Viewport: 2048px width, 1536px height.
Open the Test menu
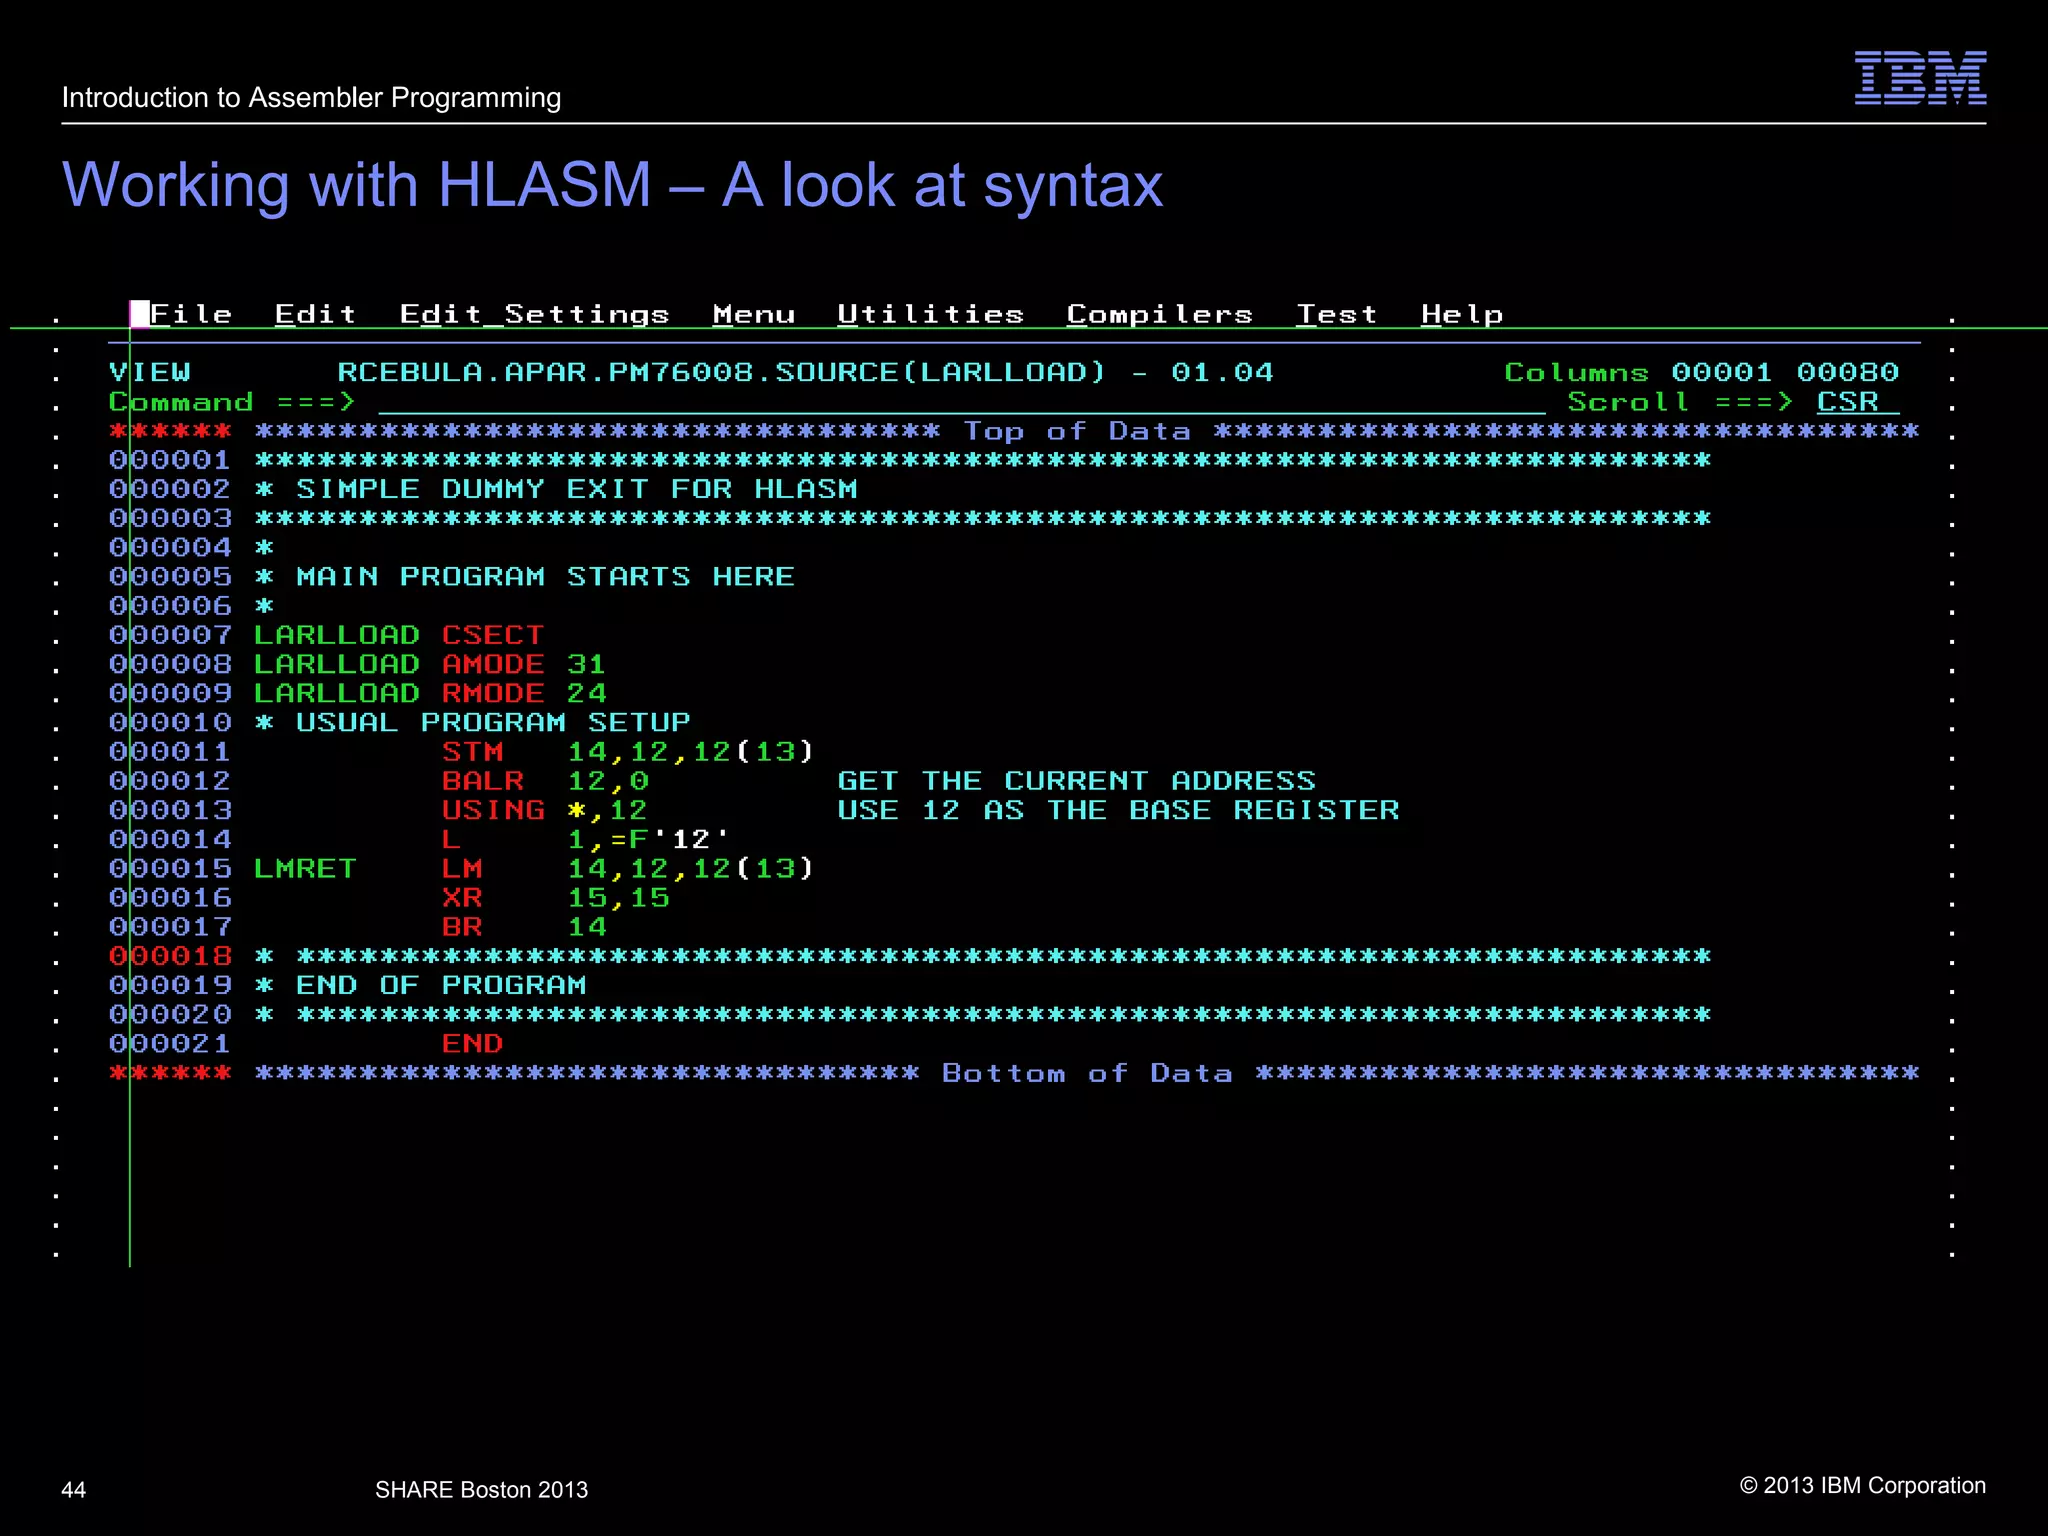click(x=1337, y=314)
